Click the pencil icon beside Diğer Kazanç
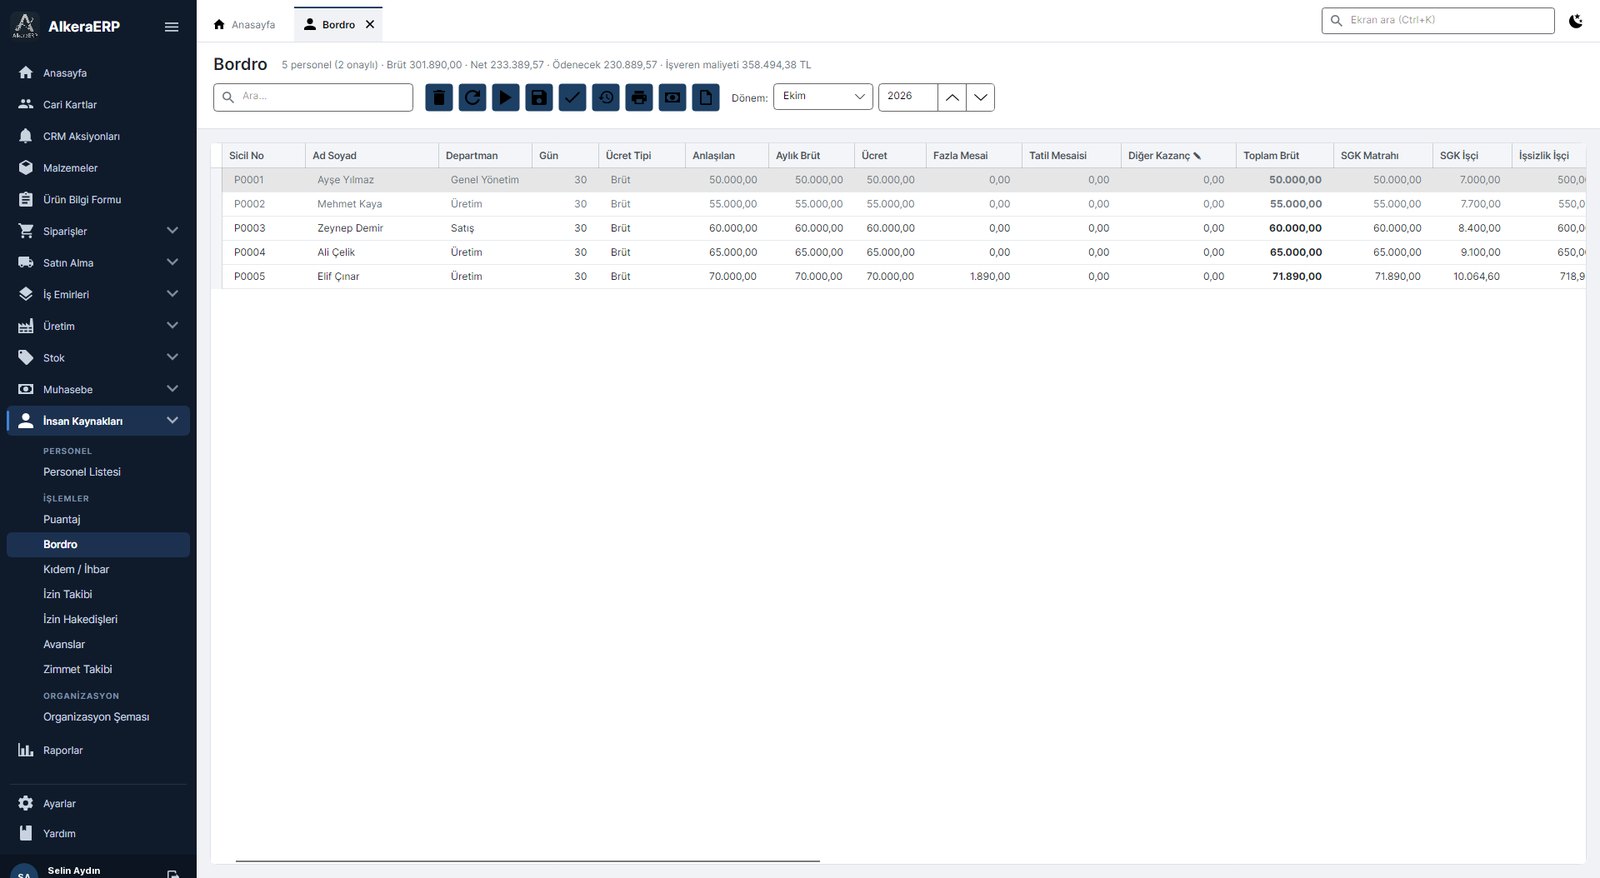The image size is (1600, 878). coord(1197,156)
